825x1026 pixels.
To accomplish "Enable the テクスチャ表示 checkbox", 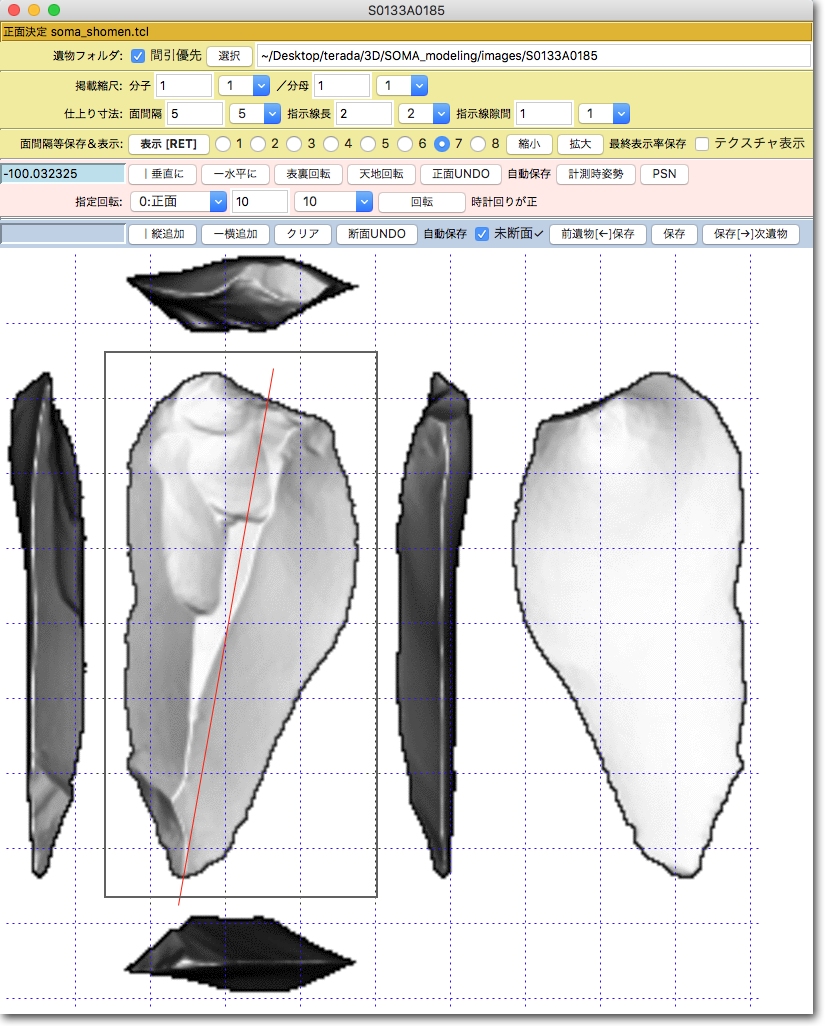I will (x=703, y=143).
